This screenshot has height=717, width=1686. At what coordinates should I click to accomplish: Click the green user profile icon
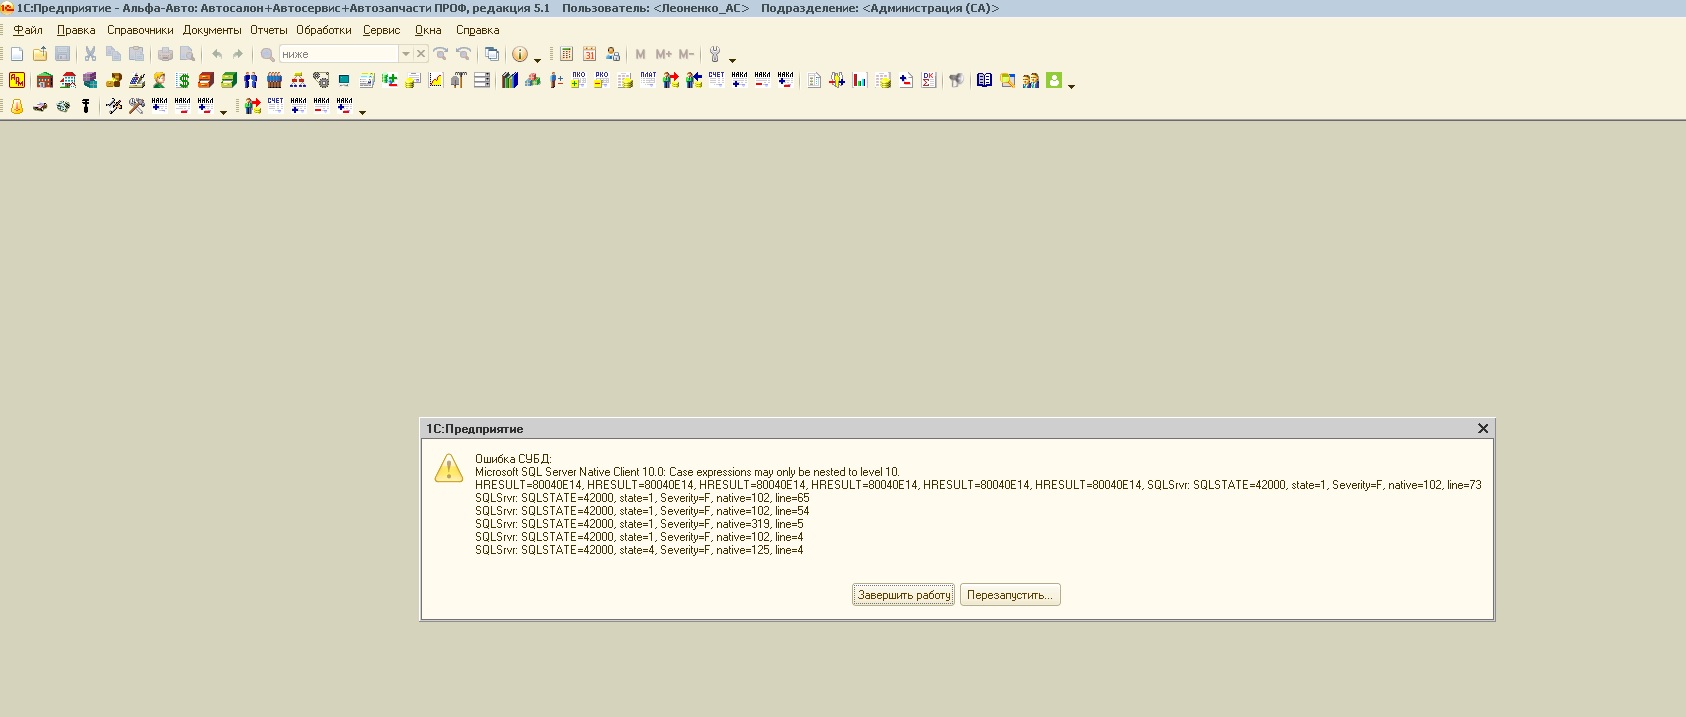click(x=1054, y=80)
